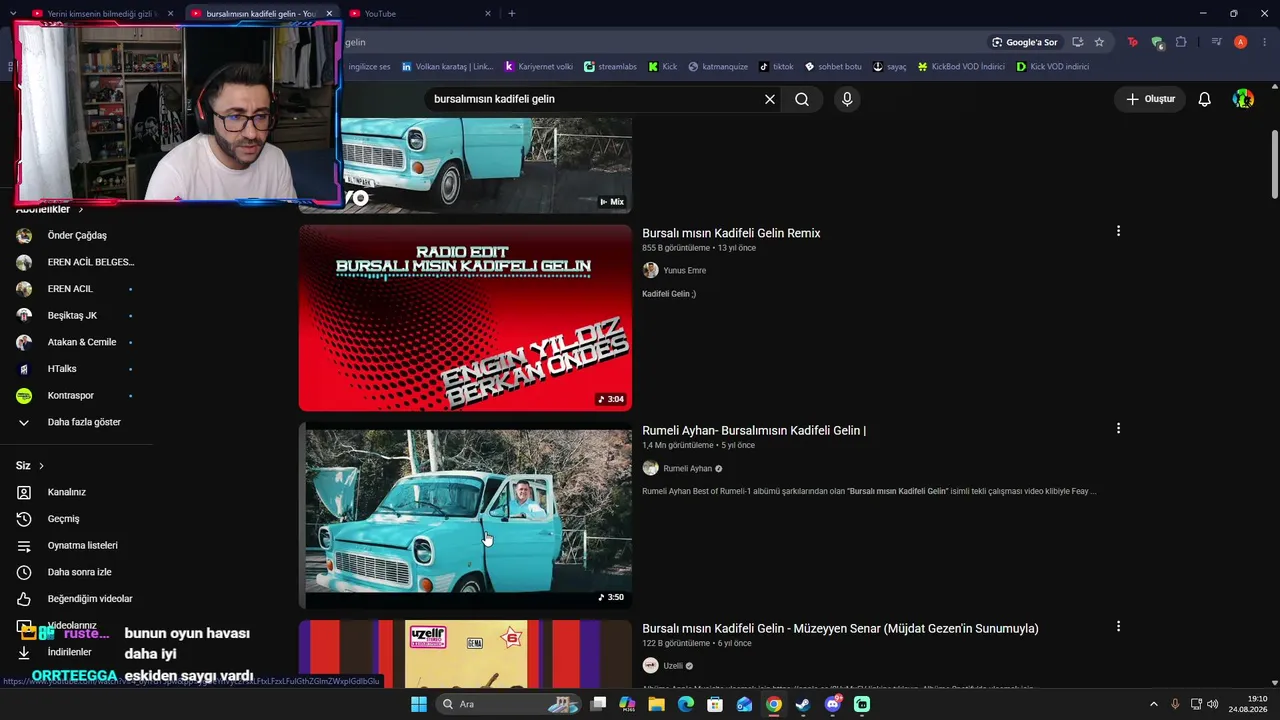Open a new browser tab

tap(512, 14)
